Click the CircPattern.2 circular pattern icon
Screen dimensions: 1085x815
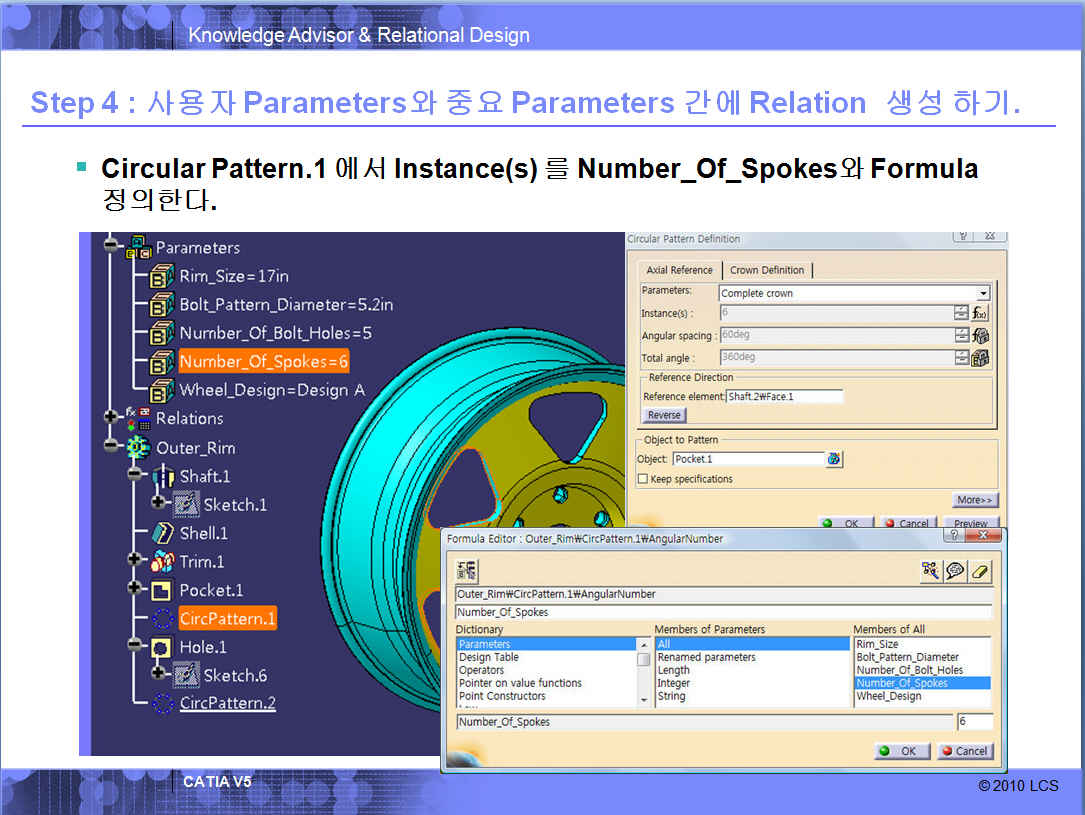[x=162, y=704]
